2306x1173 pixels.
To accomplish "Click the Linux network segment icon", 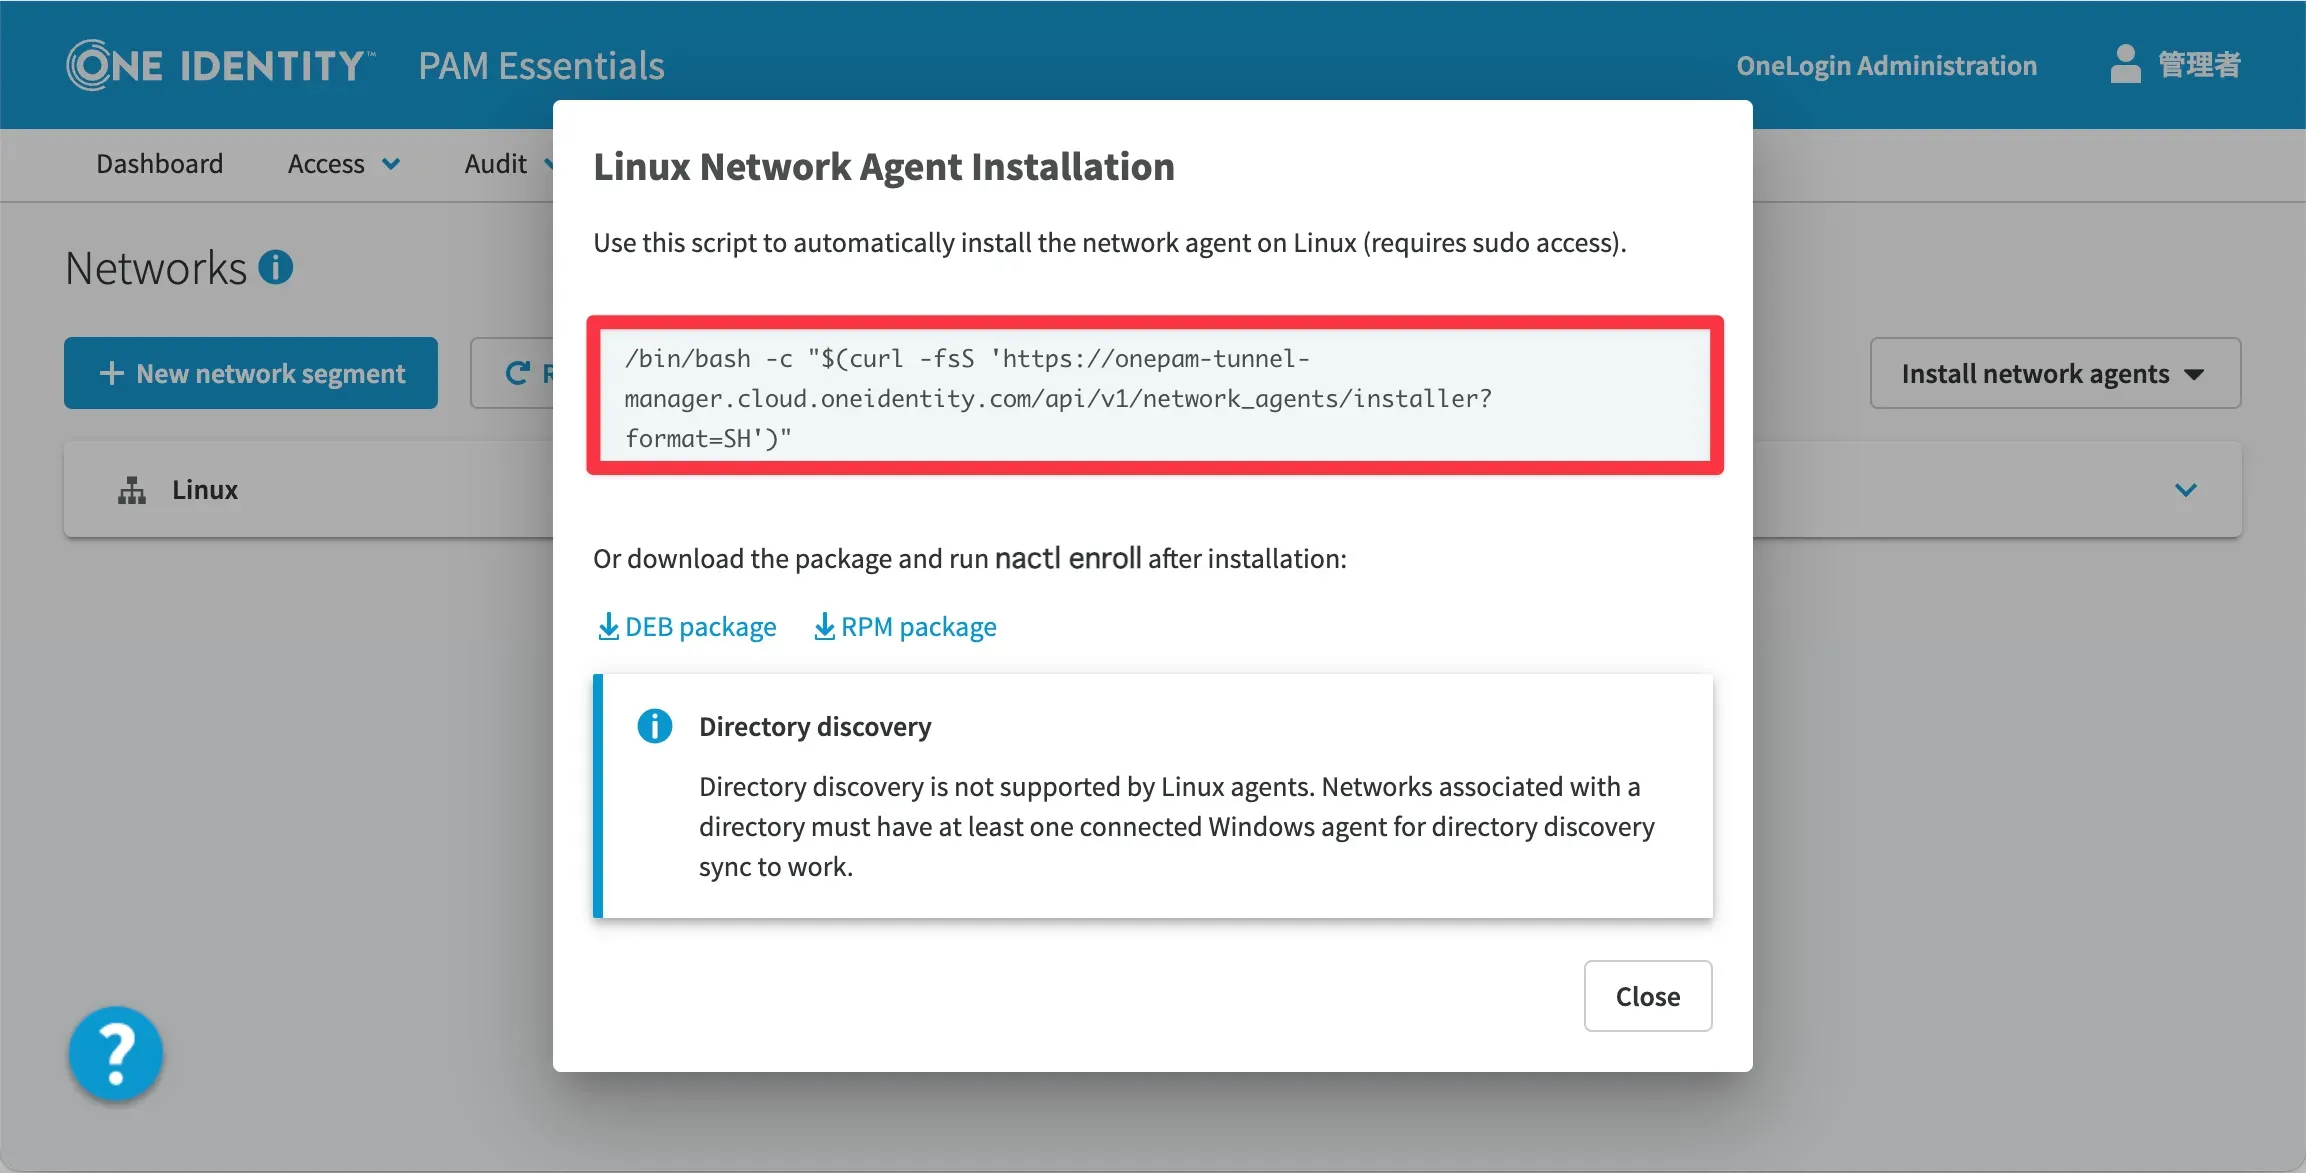I will click(x=132, y=490).
